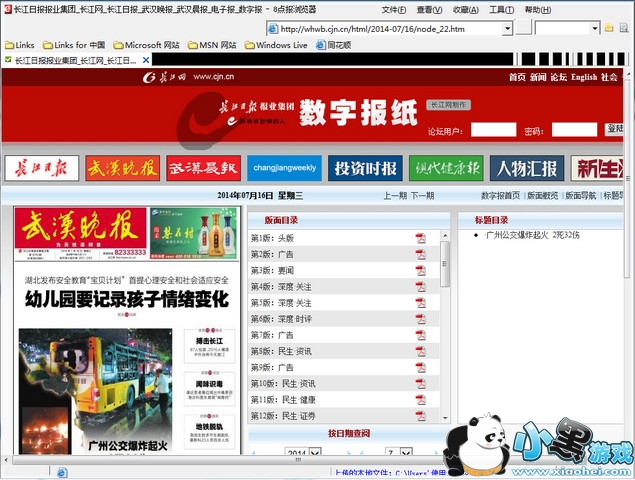Open the changjiangweekly logo

pyautogui.click(x=284, y=168)
